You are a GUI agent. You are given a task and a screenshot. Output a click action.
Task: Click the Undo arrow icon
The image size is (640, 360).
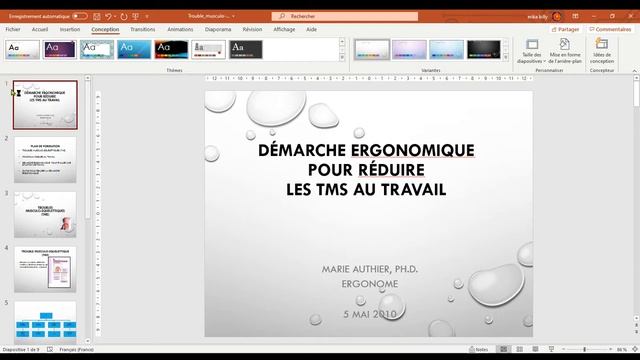pos(108,16)
